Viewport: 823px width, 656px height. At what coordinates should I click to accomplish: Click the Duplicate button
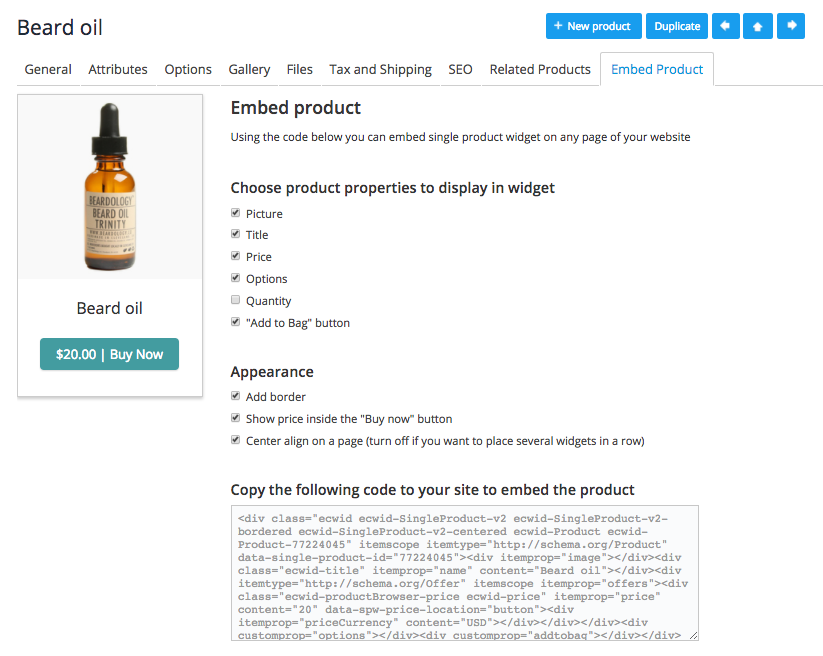click(677, 26)
